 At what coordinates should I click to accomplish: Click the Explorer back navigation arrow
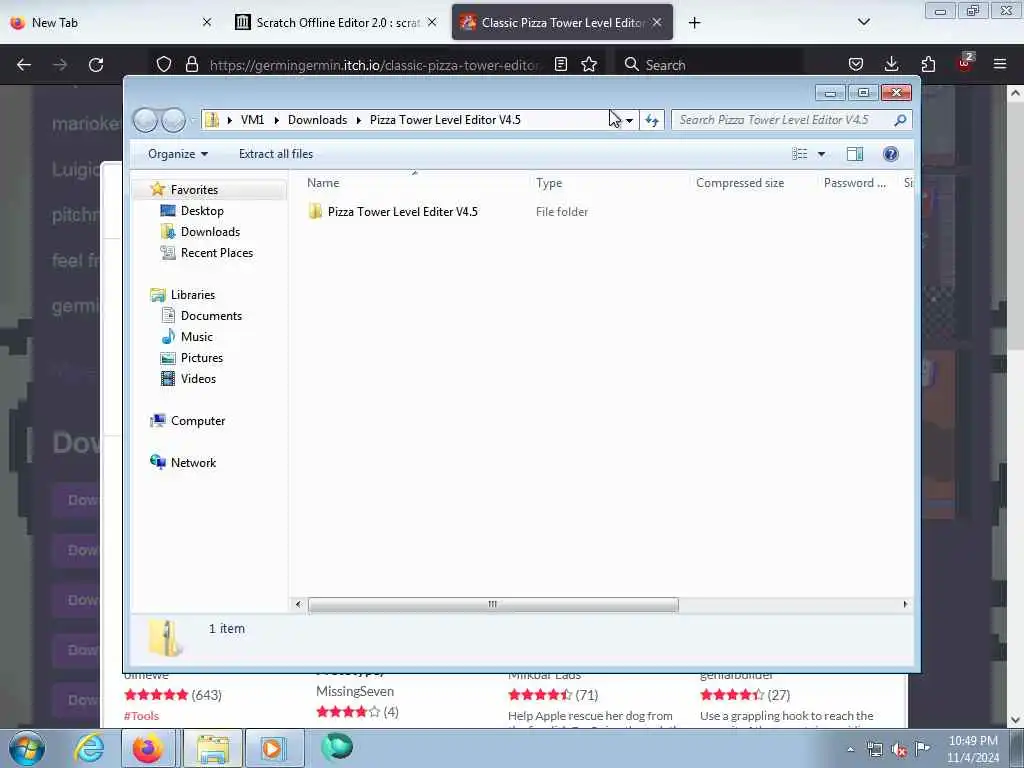click(x=146, y=120)
